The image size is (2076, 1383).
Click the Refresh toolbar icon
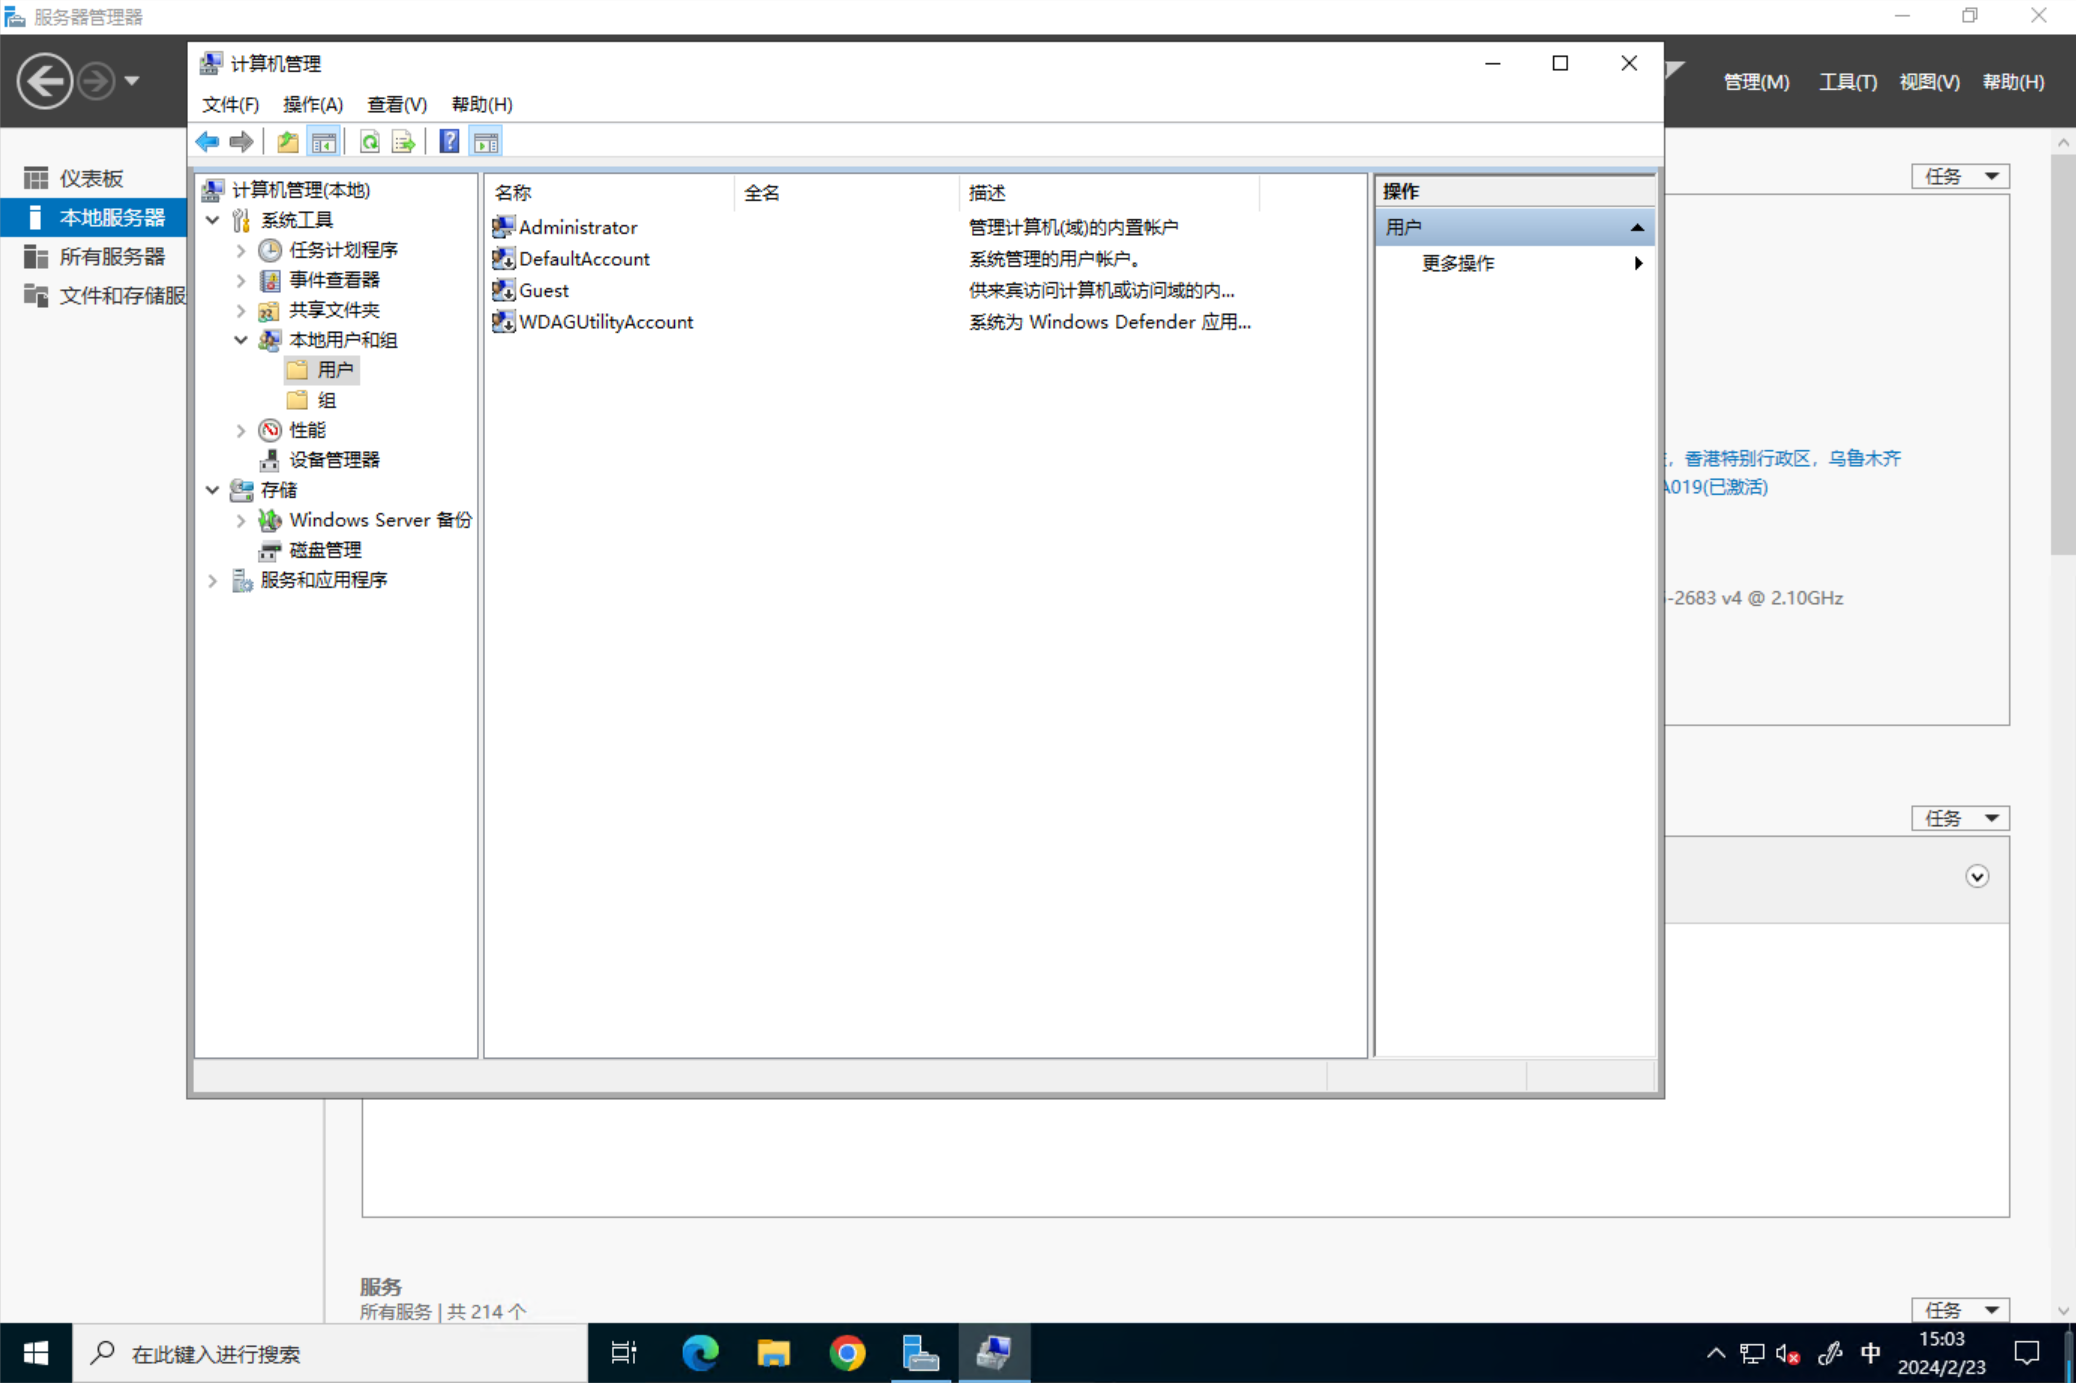coord(369,142)
